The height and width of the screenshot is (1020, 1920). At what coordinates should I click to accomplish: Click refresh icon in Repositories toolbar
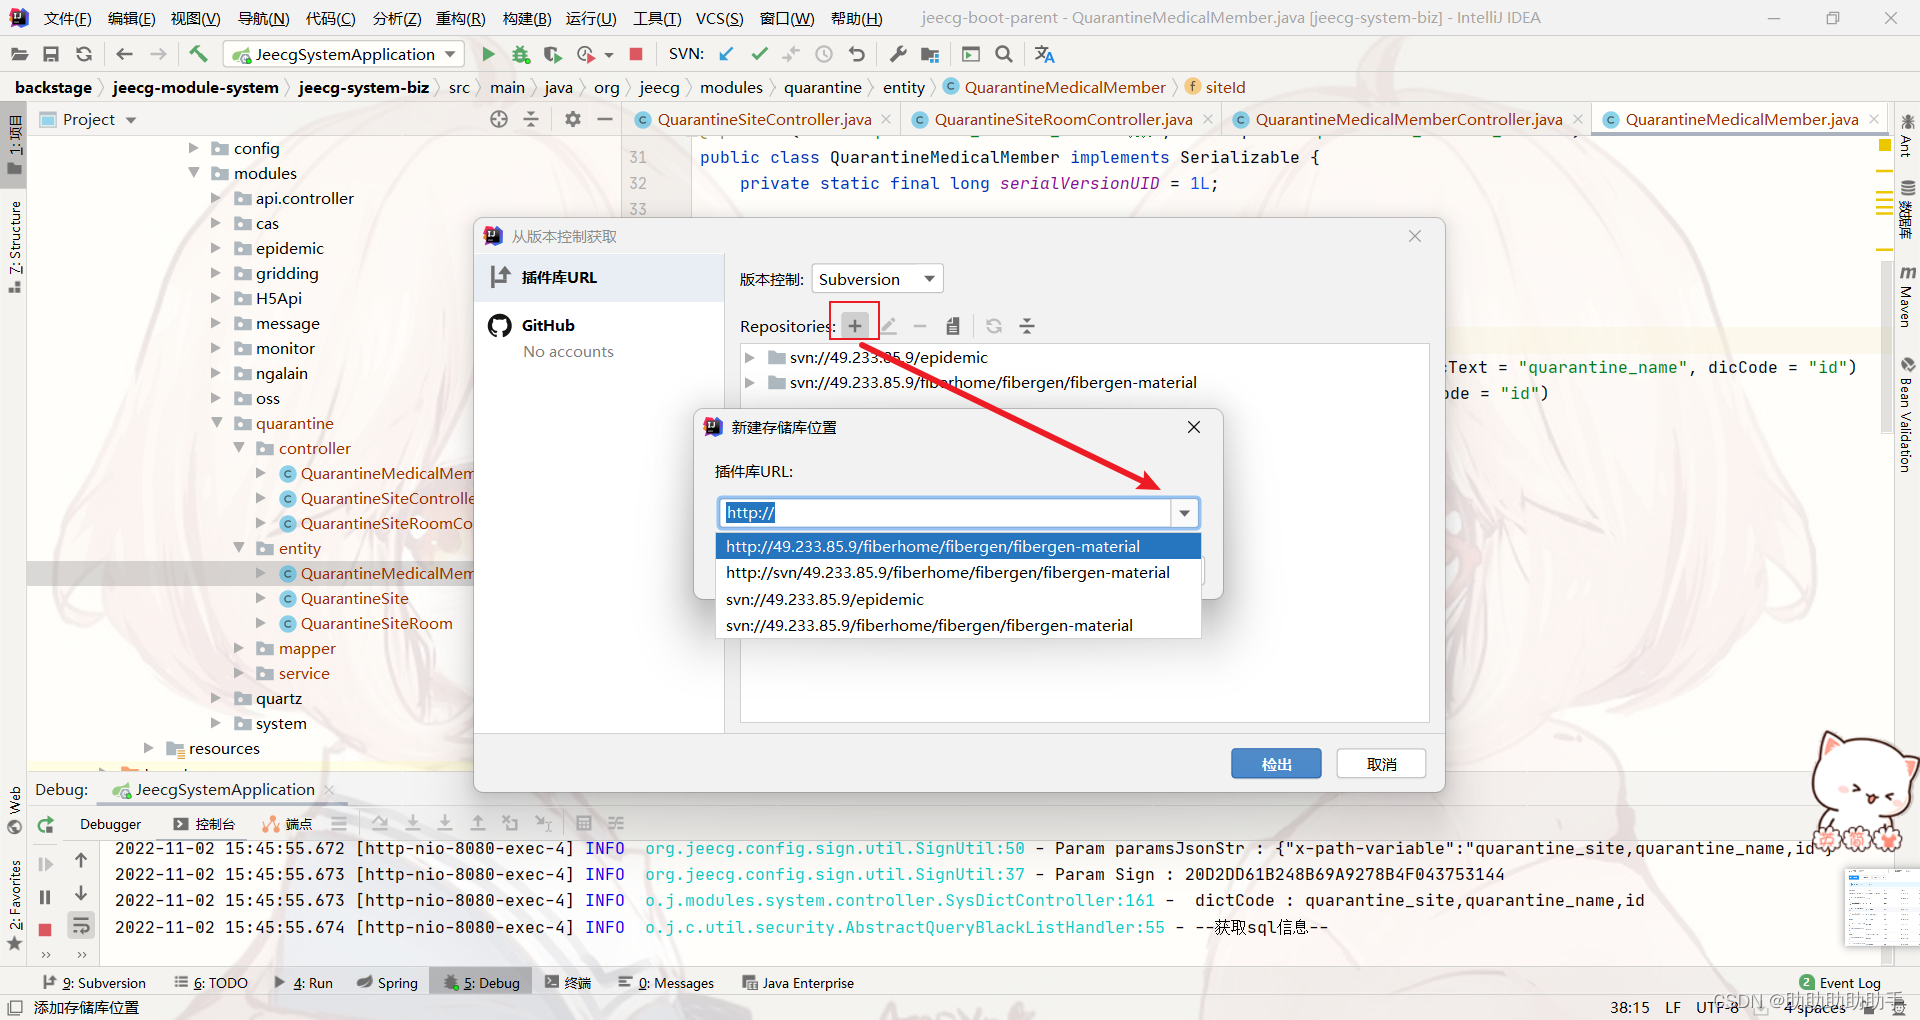point(994,326)
